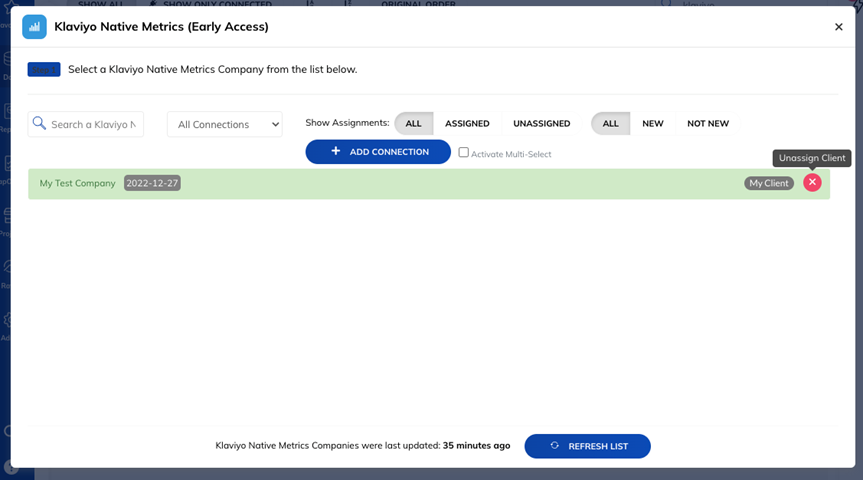This screenshot has width=863, height=480.
Task: Click the blue Step 1 label
Action: pyautogui.click(x=44, y=69)
